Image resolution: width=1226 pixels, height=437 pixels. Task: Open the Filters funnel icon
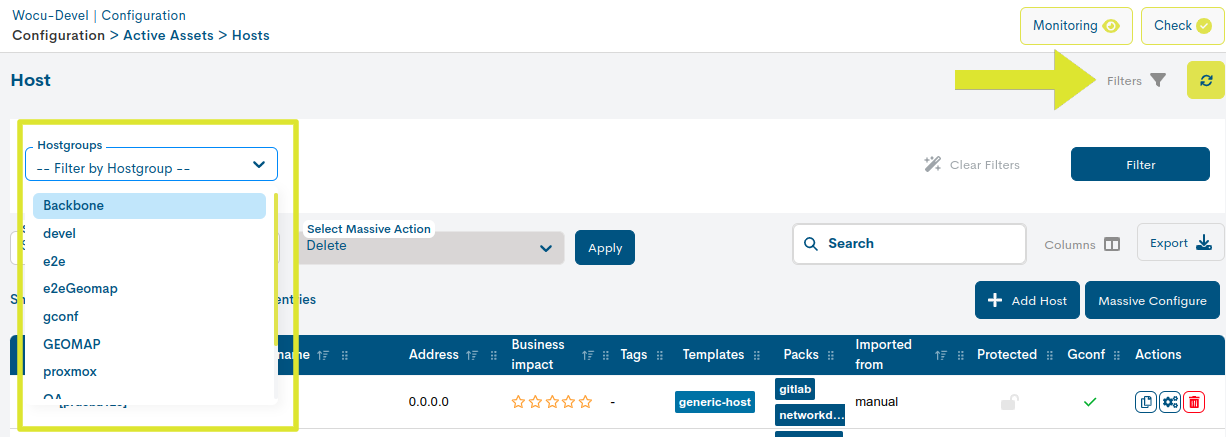click(1158, 80)
